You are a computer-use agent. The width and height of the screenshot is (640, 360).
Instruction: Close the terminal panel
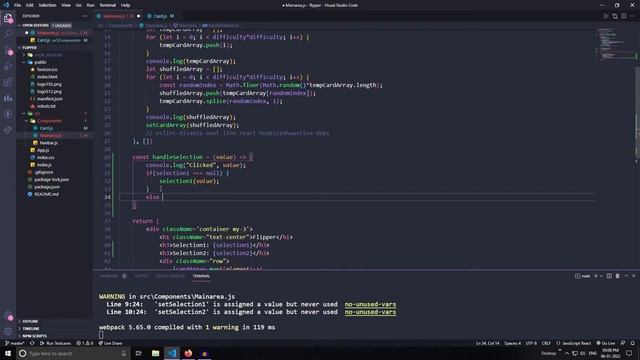coord(633,276)
